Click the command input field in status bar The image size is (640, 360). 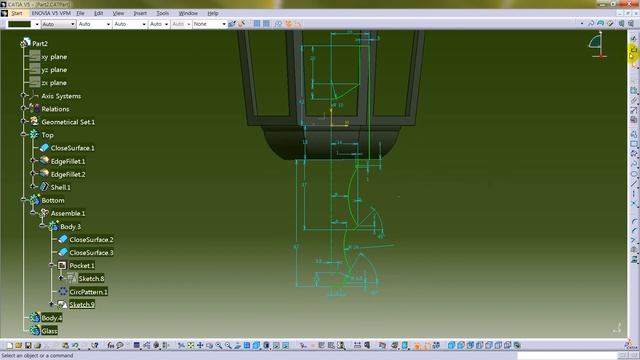click(567, 356)
